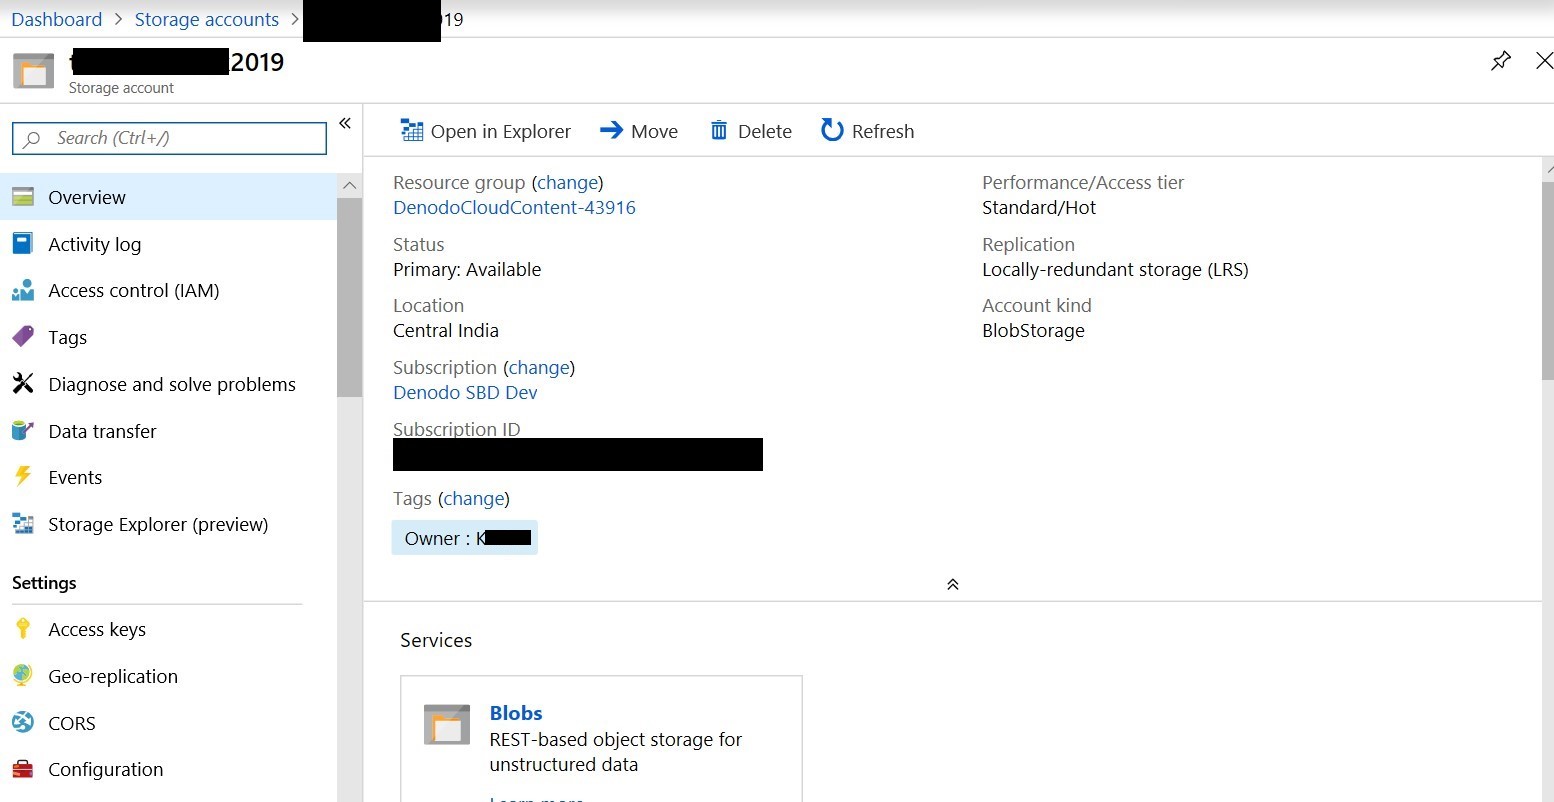Click the Standard/Hot access tier value
The height and width of the screenshot is (802, 1554).
tap(1039, 207)
